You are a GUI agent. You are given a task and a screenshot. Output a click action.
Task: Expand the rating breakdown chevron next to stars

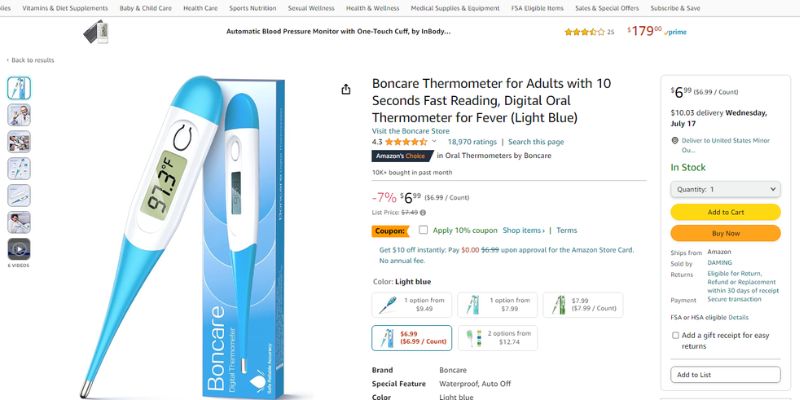(x=434, y=142)
